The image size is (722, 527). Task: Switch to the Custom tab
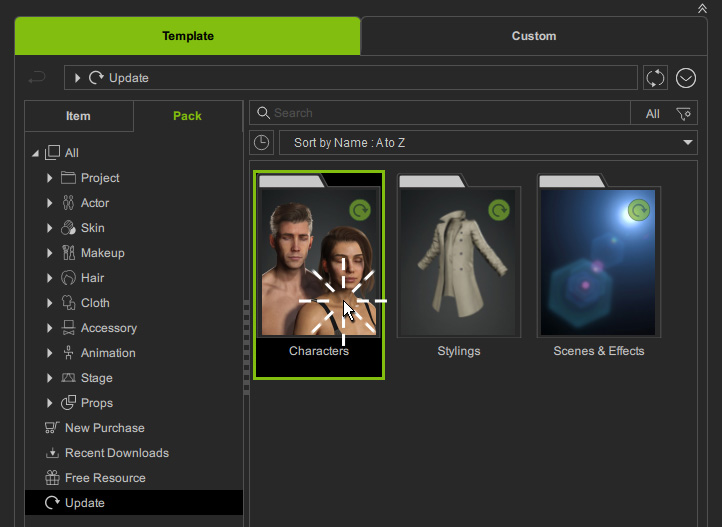pos(533,36)
